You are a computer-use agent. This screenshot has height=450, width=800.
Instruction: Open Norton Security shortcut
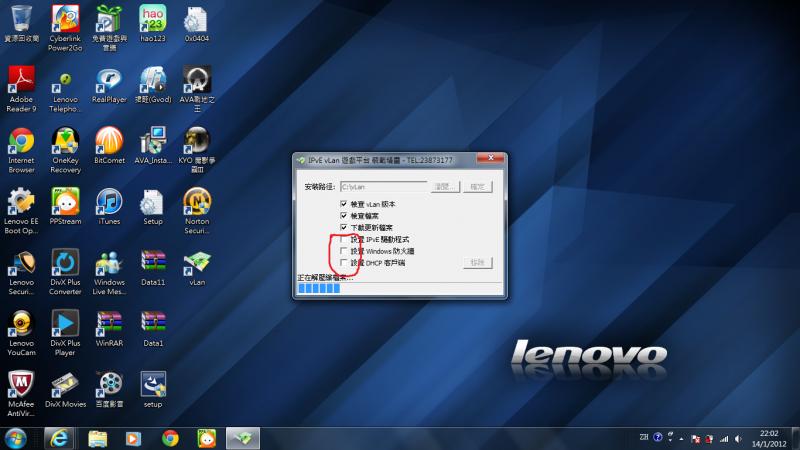point(197,210)
